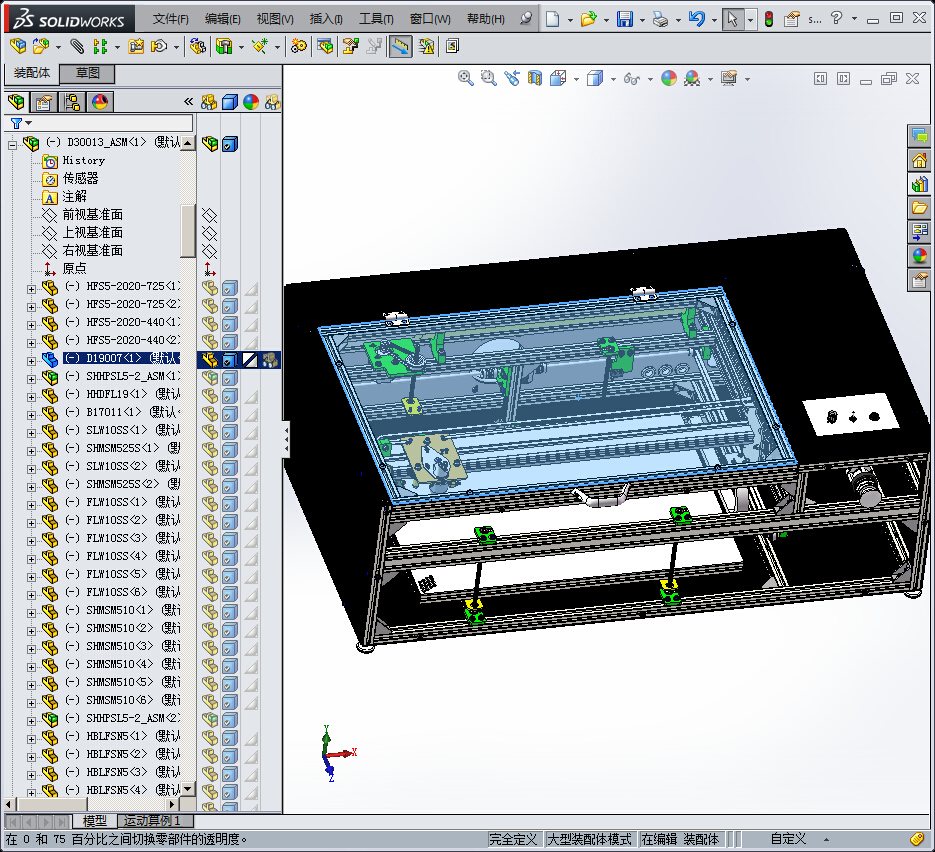Click the Show Hidden Components icon
The width and height of the screenshot is (935, 852).
197,46
